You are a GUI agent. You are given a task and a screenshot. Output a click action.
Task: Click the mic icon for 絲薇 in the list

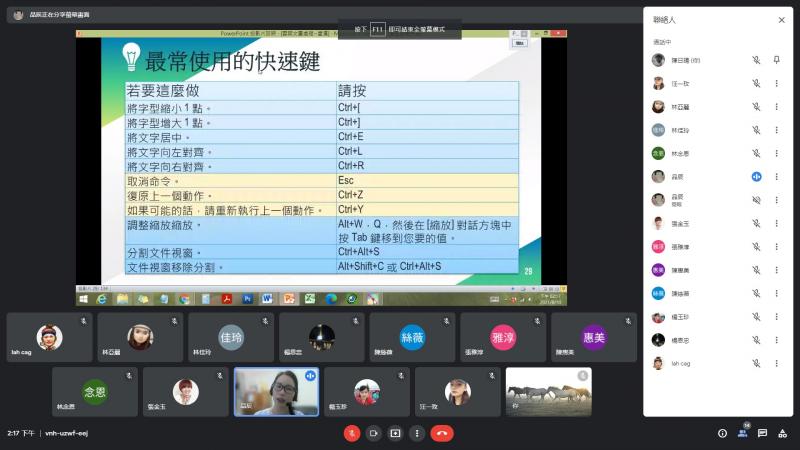[x=756, y=293]
